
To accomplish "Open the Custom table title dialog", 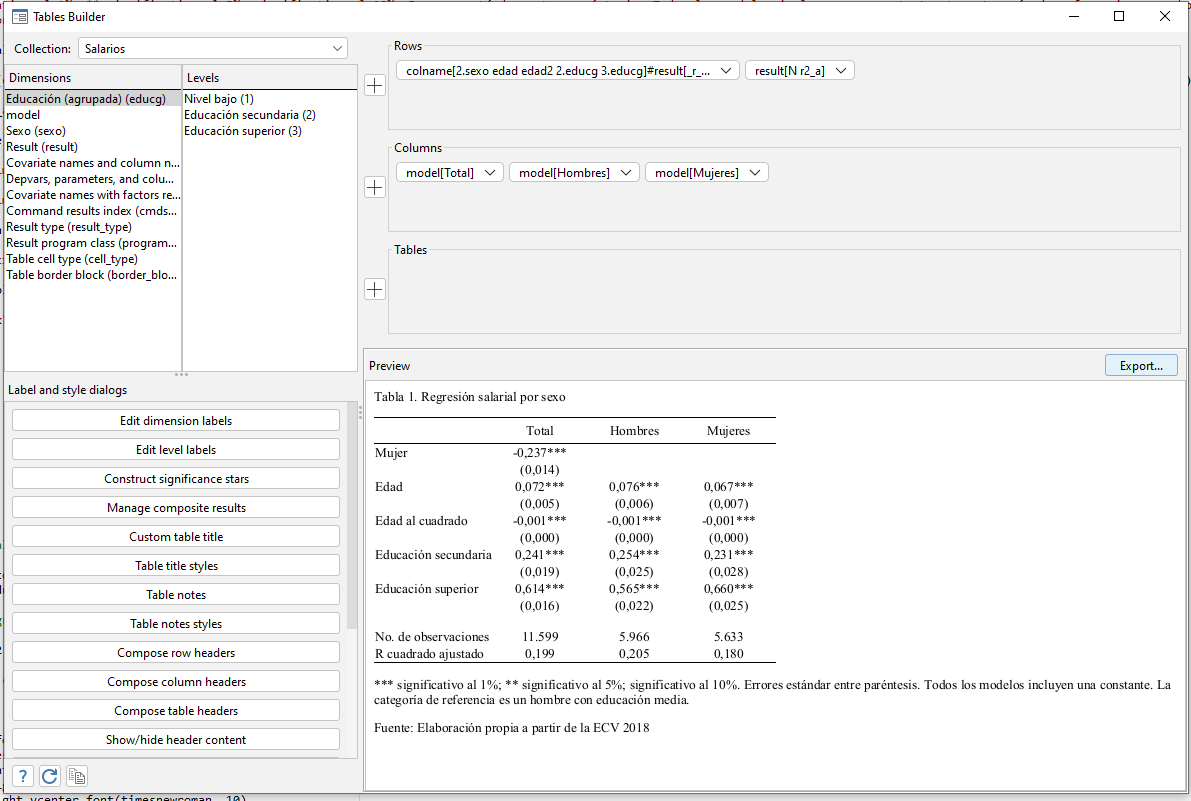I will (175, 536).
